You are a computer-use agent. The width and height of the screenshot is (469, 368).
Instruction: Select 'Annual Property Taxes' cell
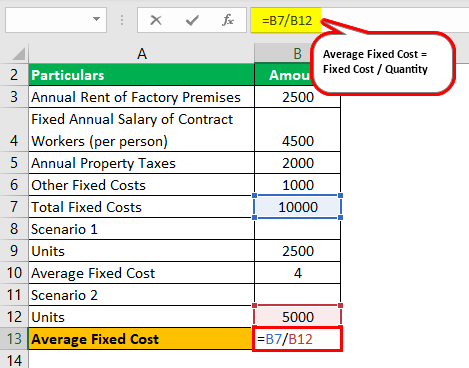click(141, 163)
